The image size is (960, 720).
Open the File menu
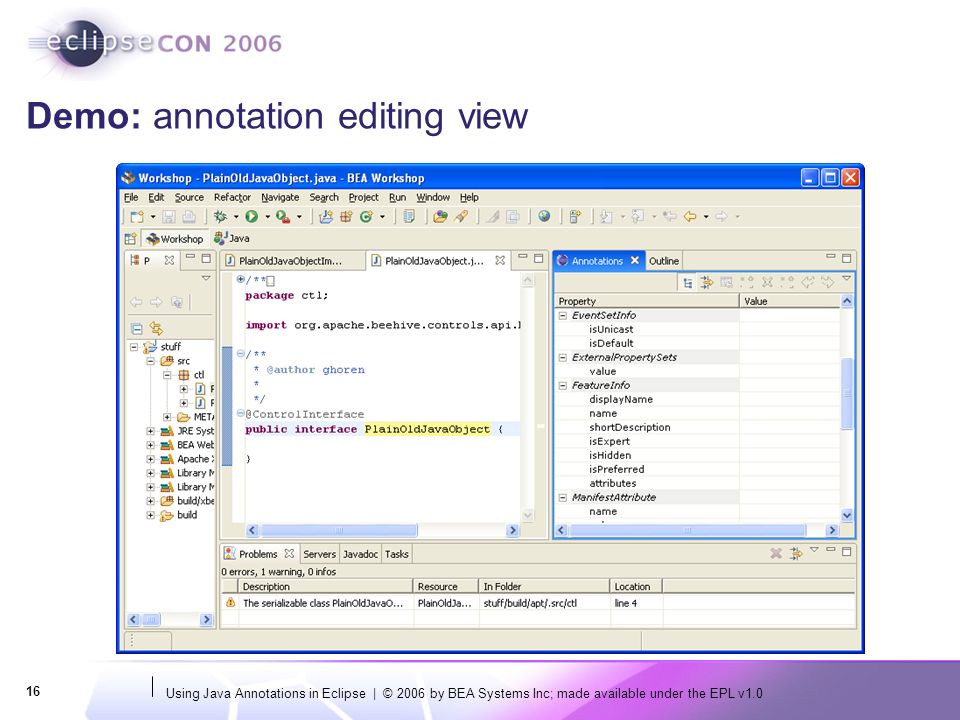click(x=131, y=197)
